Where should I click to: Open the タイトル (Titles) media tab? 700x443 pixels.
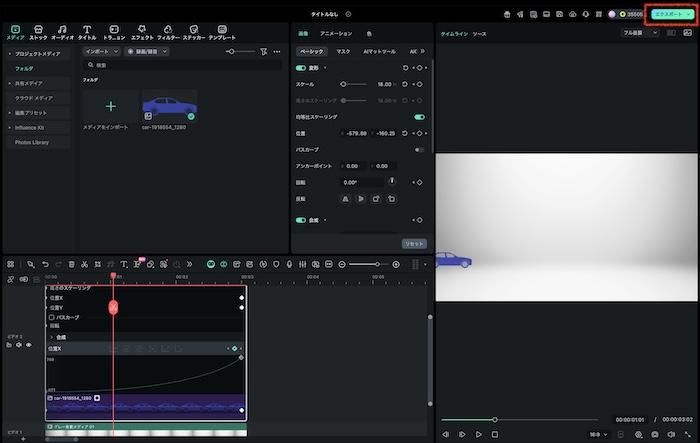coord(87,33)
